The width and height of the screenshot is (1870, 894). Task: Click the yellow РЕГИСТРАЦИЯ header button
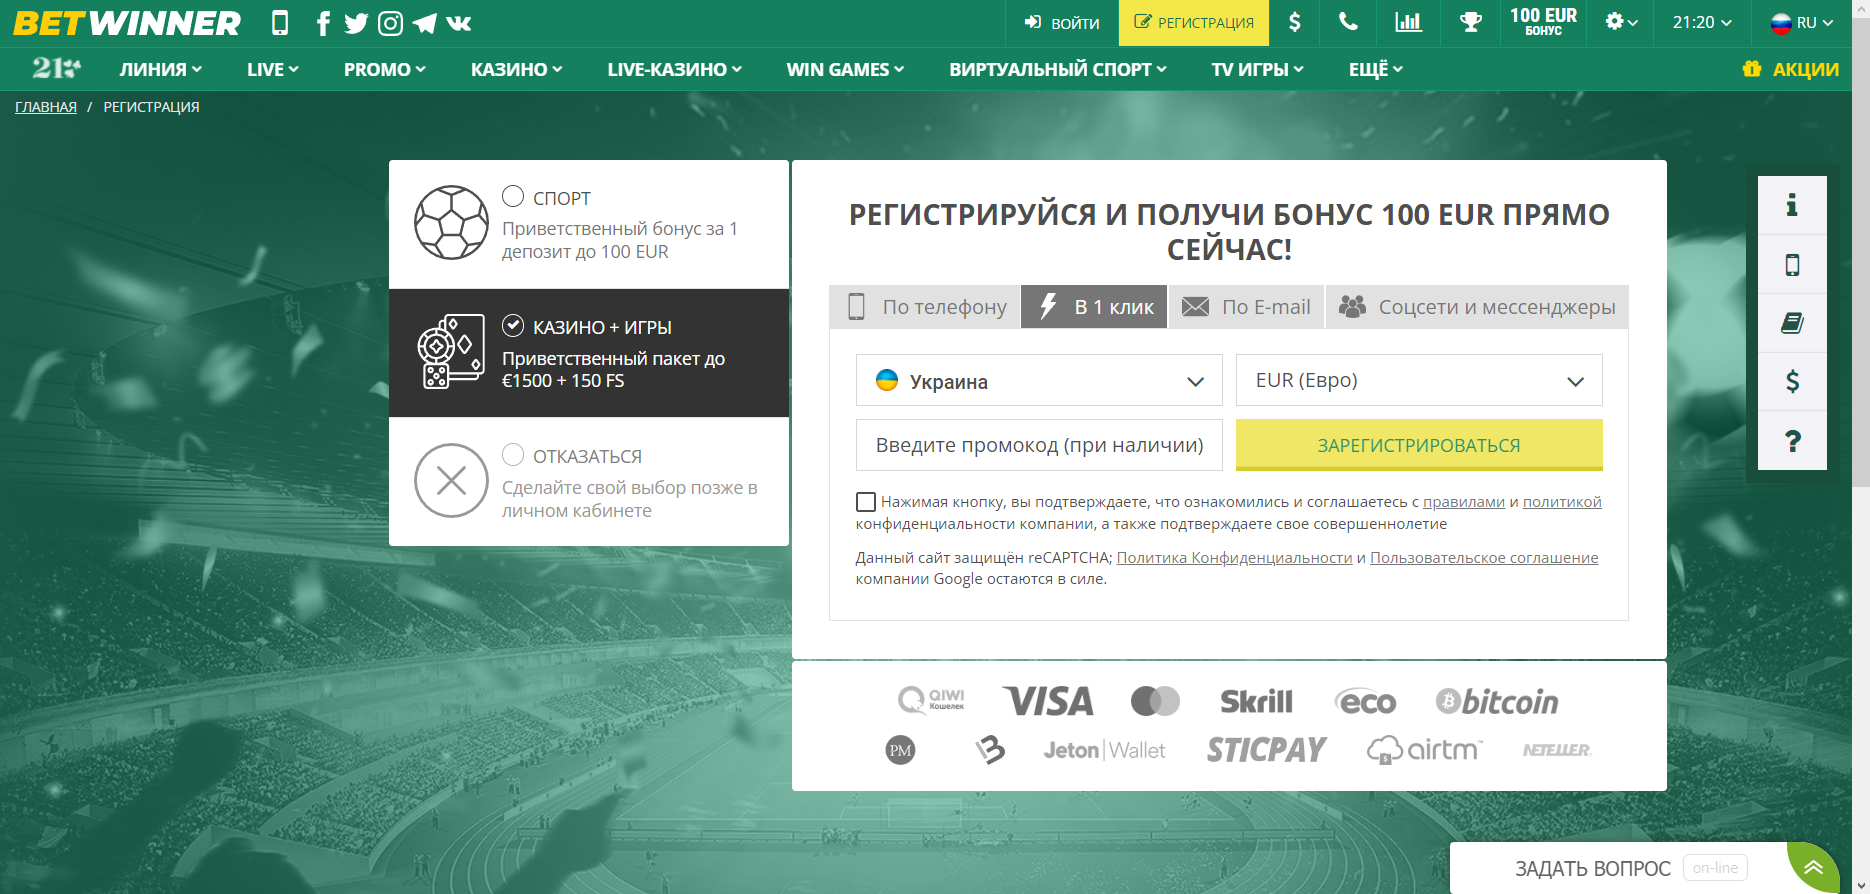click(x=1194, y=22)
